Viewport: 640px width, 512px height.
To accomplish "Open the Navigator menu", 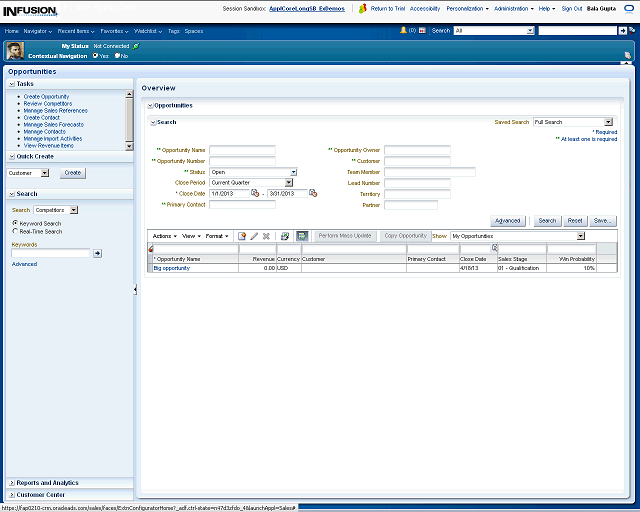I will 38,31.
